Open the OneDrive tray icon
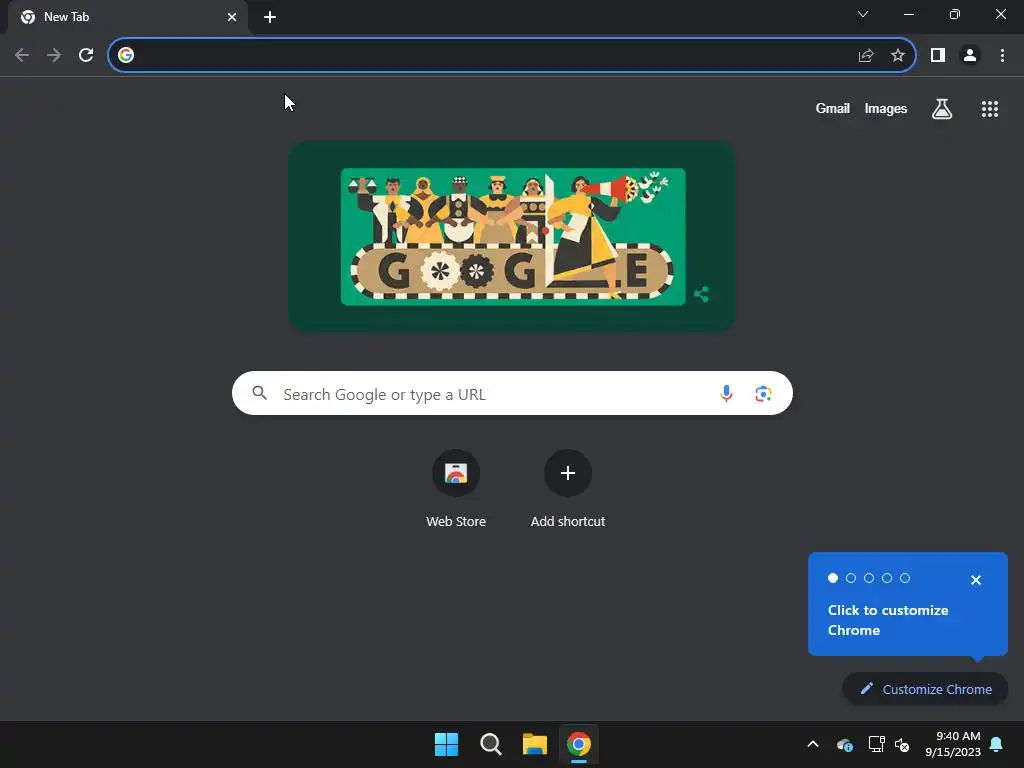Image resolution: width=1024 pixels, height=768 pixels. point(845,744)
